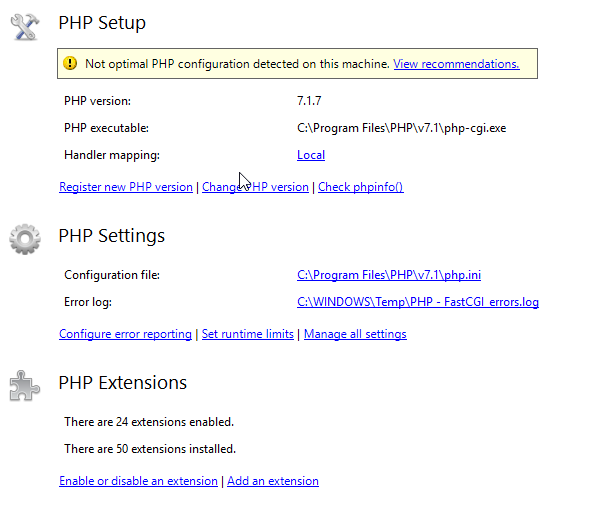This screenshot has width=595, height=523.
Task: Click the PHP Settings heading
Action: point(112,236)
